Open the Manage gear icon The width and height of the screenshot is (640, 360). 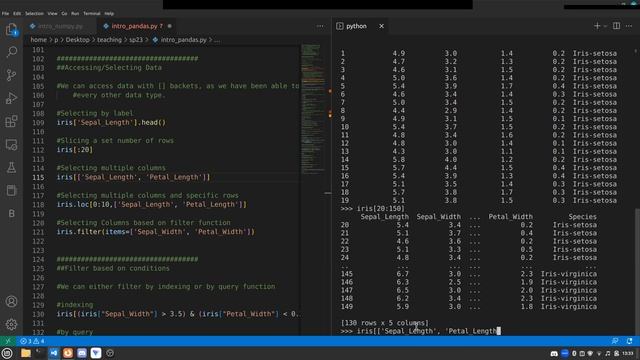pyautogui.click(x=11, y=324)
